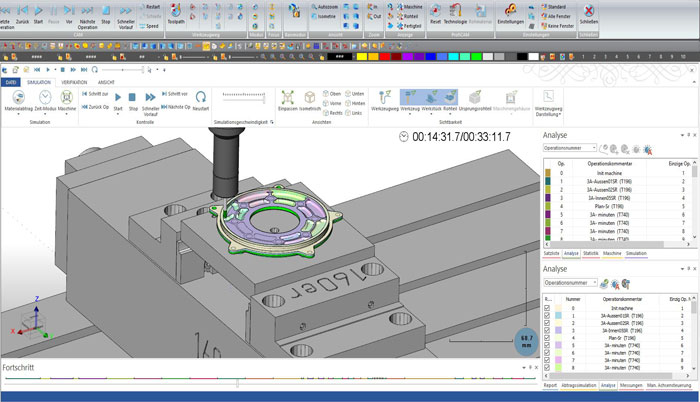The width and height of the screenshot is (700, 402).
Task: Open the Statistik tab in upper panel
Action: point(591,254)
